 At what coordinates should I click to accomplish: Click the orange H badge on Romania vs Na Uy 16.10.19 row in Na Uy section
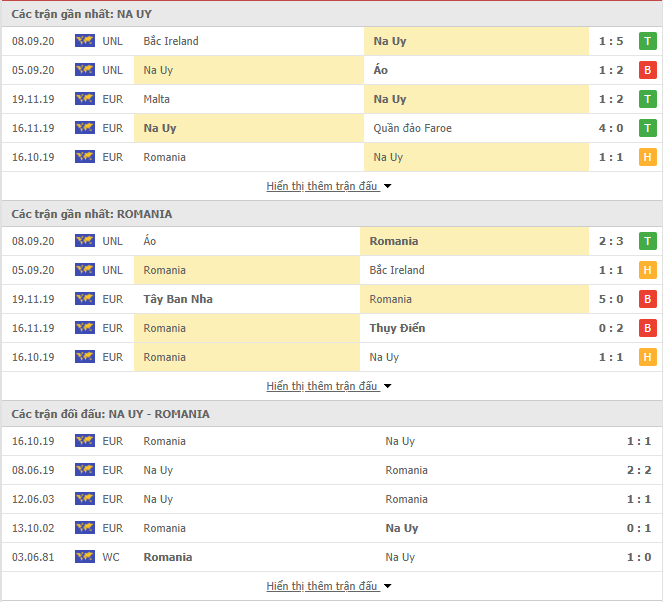click(x=647, y=157)
